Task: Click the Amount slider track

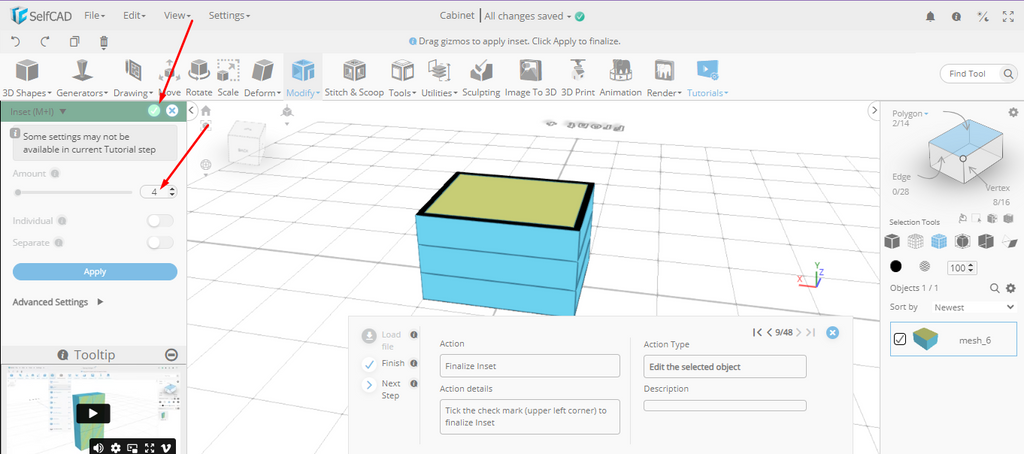Action: pos(74,192)
